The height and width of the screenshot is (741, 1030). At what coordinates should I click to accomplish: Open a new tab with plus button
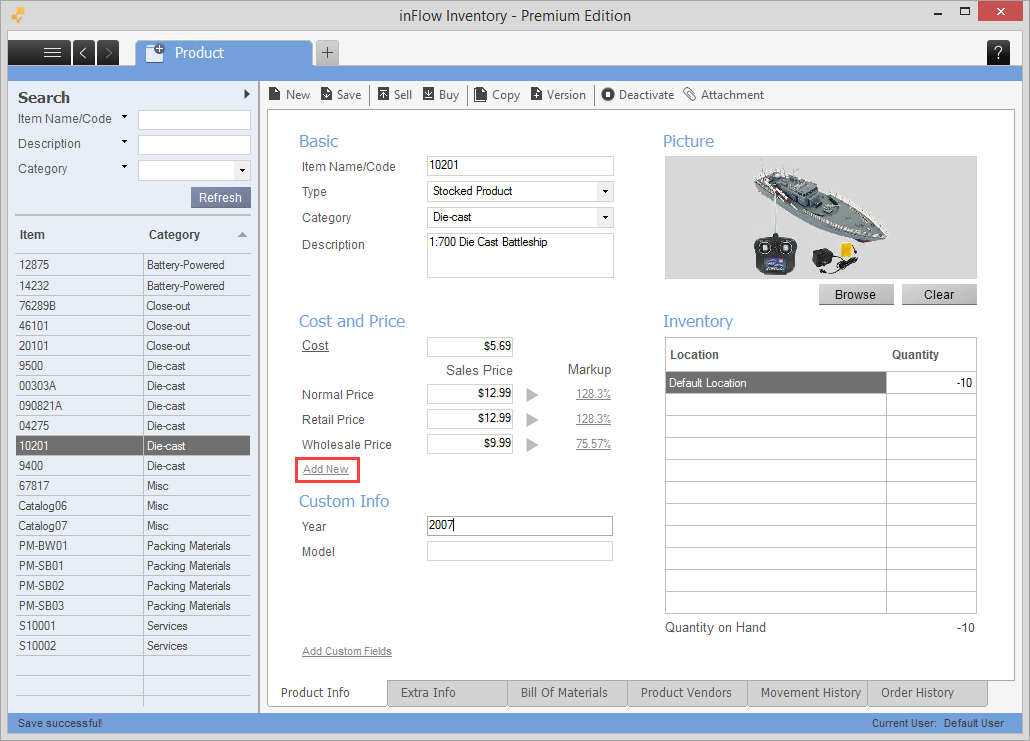point(327,53)
